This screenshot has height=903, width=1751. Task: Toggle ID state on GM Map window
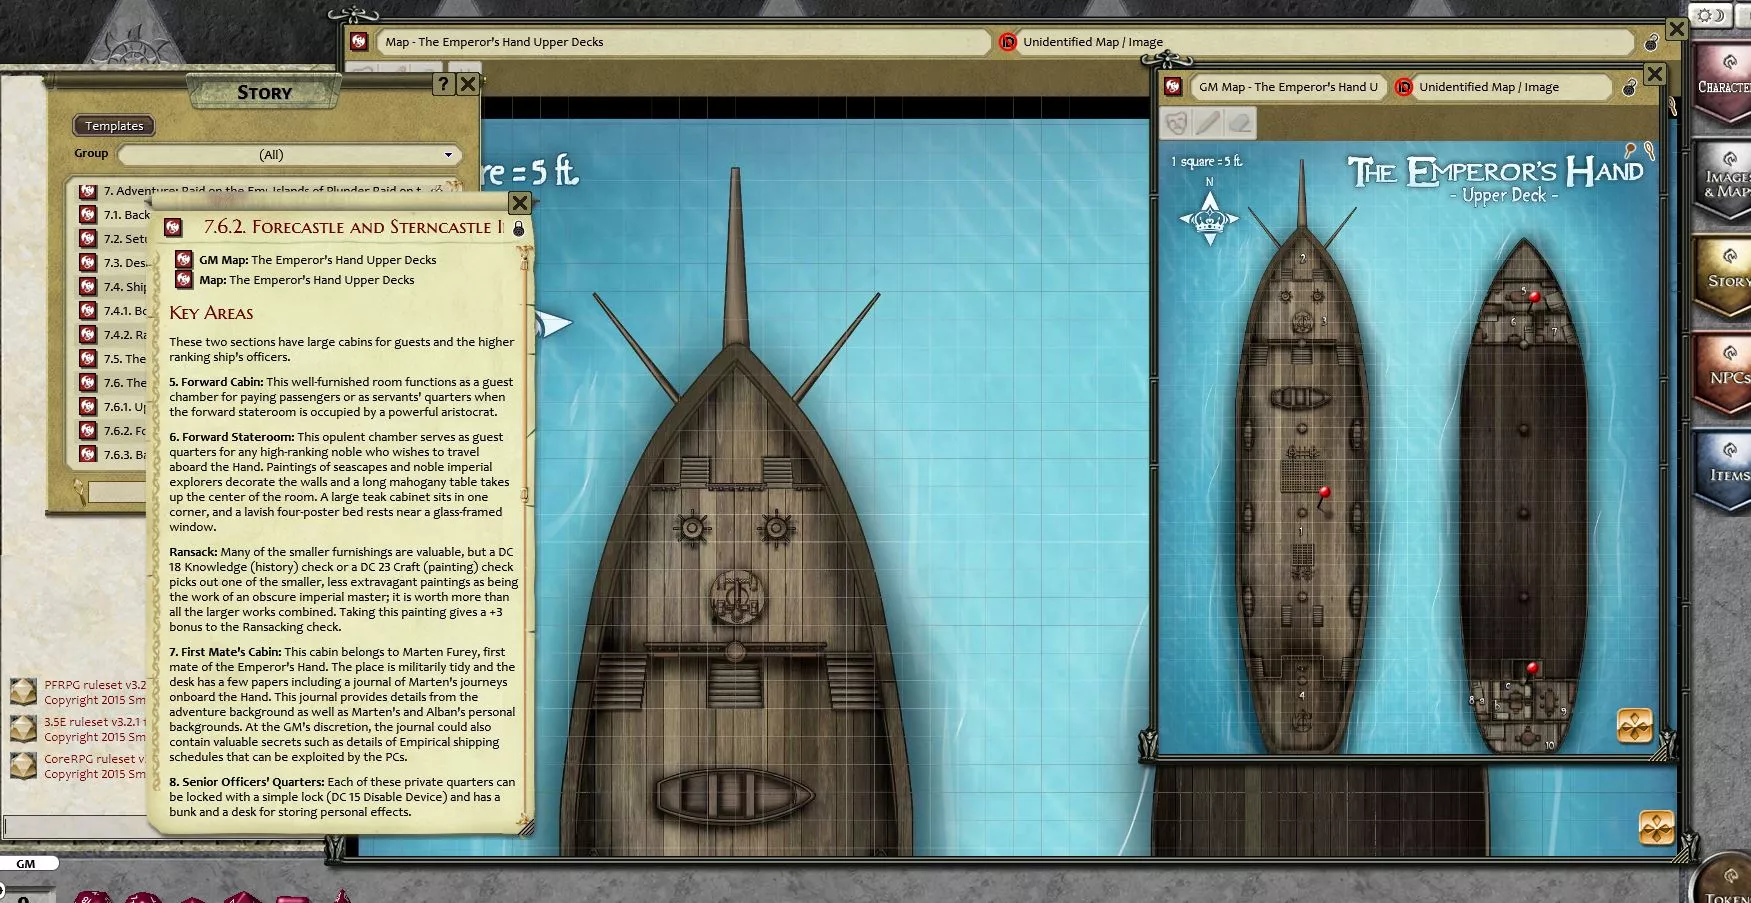coord(1403,87)
